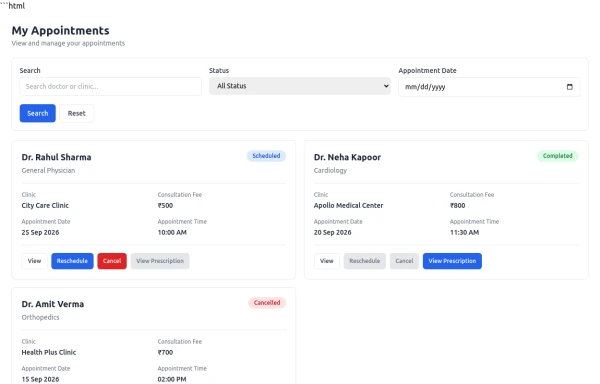Click View Prescription for Dr. Rahul Sharma

(x=160, y=261)
